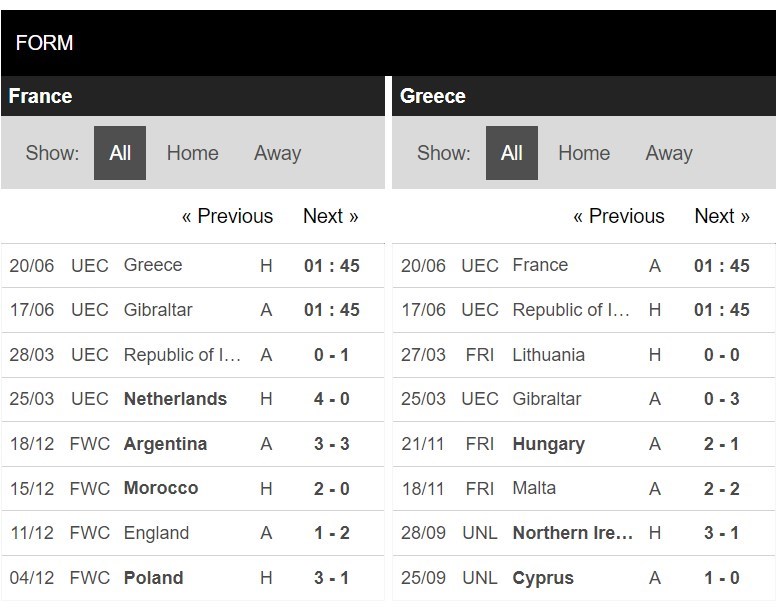Viewport: 778px width, 608px height.
Task: Click Lithuania friendly match row
Action: click(x=584, y=355)
